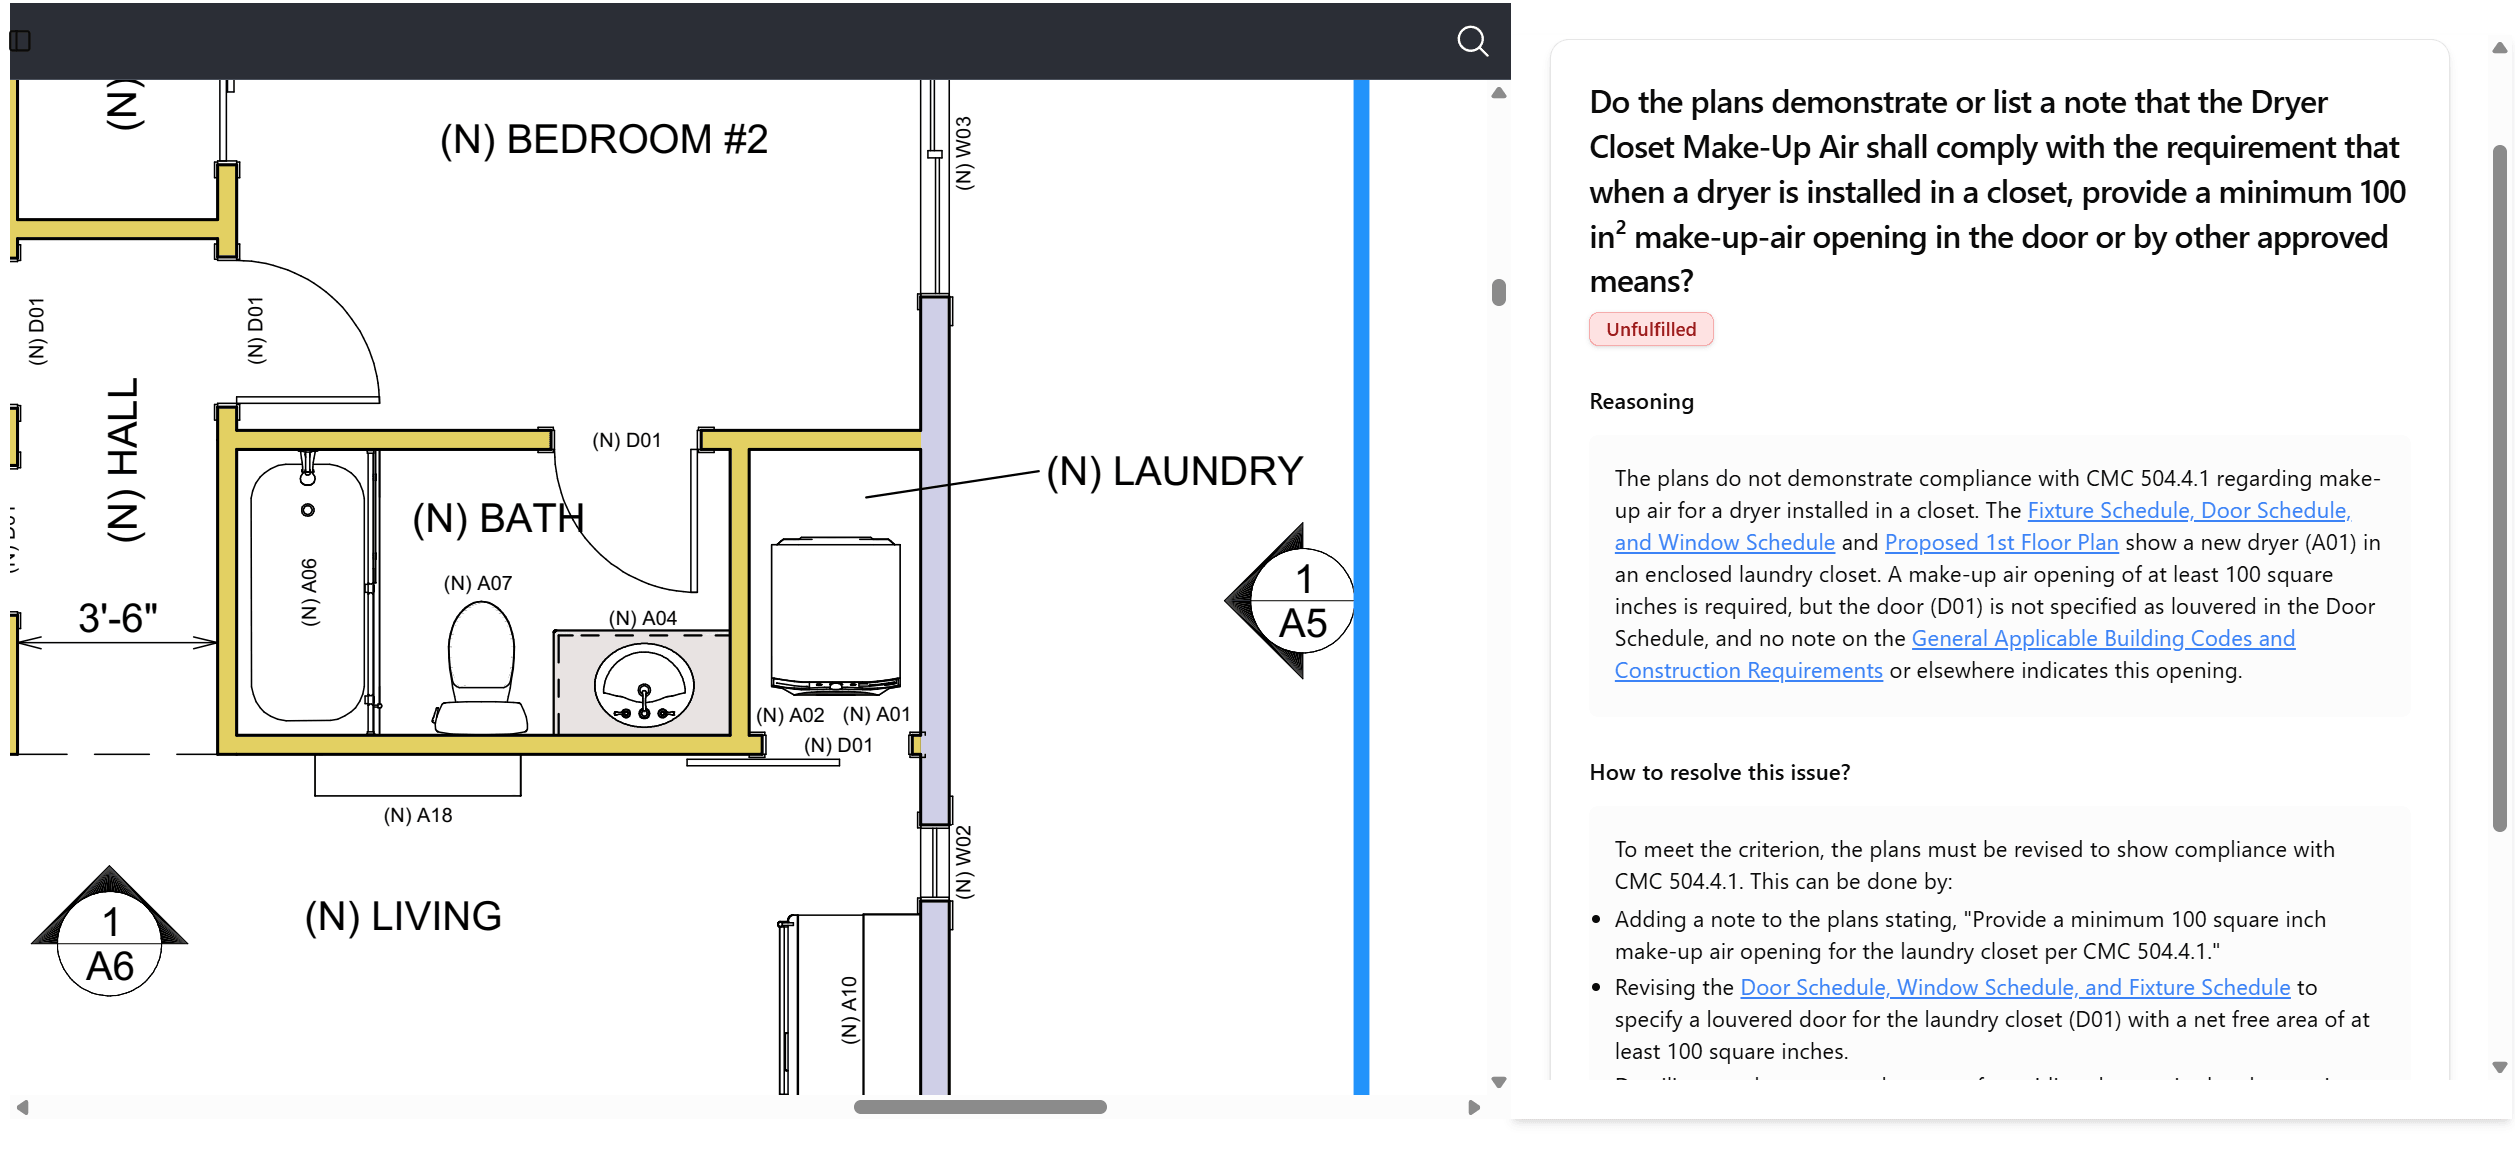Image resolution: width=2515 pixels, height=1158 pixels.
Task: Click the (N) LAUNDRY label
Action: (x=1174, y=471)
